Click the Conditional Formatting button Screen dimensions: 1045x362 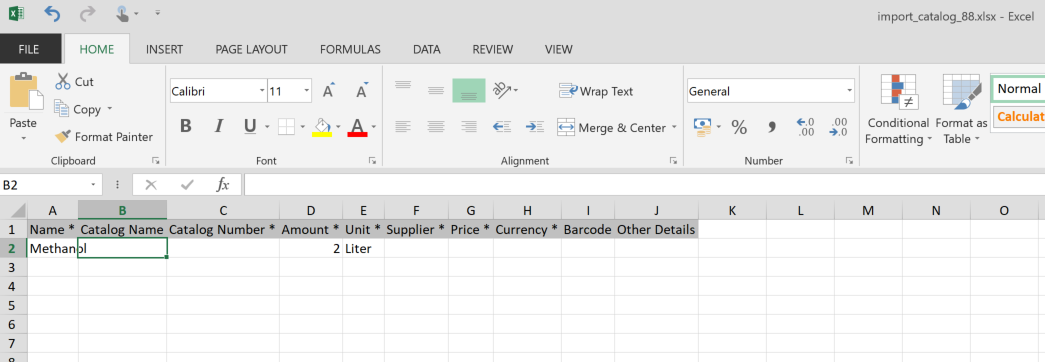(x=898, y=110)
